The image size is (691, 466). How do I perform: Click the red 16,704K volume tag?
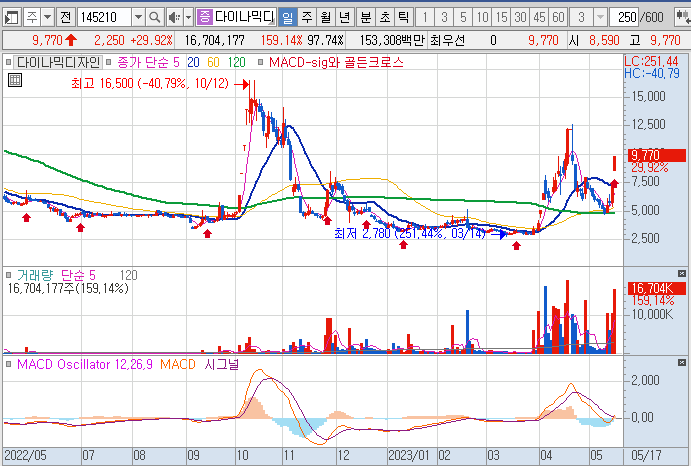[657, 288]
